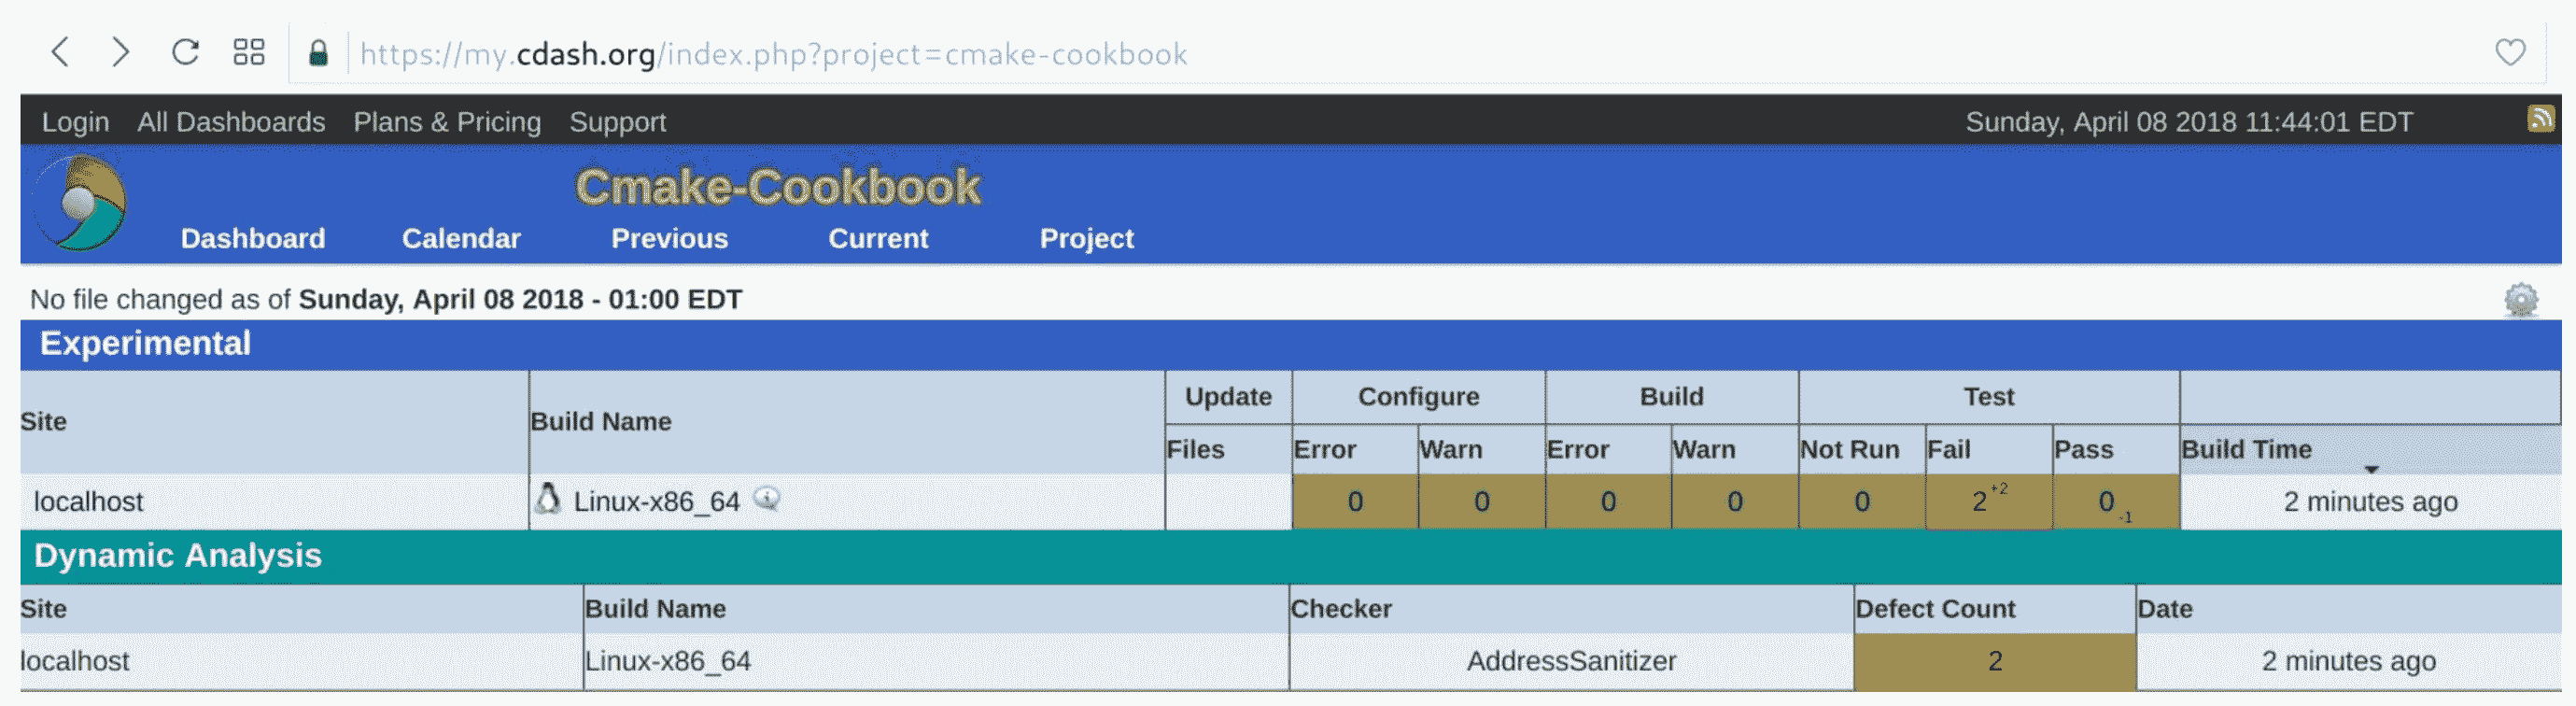This screenshot has height=706, width=2576.
Task: Open the speed dial grid icon
Action: point(248,52)
